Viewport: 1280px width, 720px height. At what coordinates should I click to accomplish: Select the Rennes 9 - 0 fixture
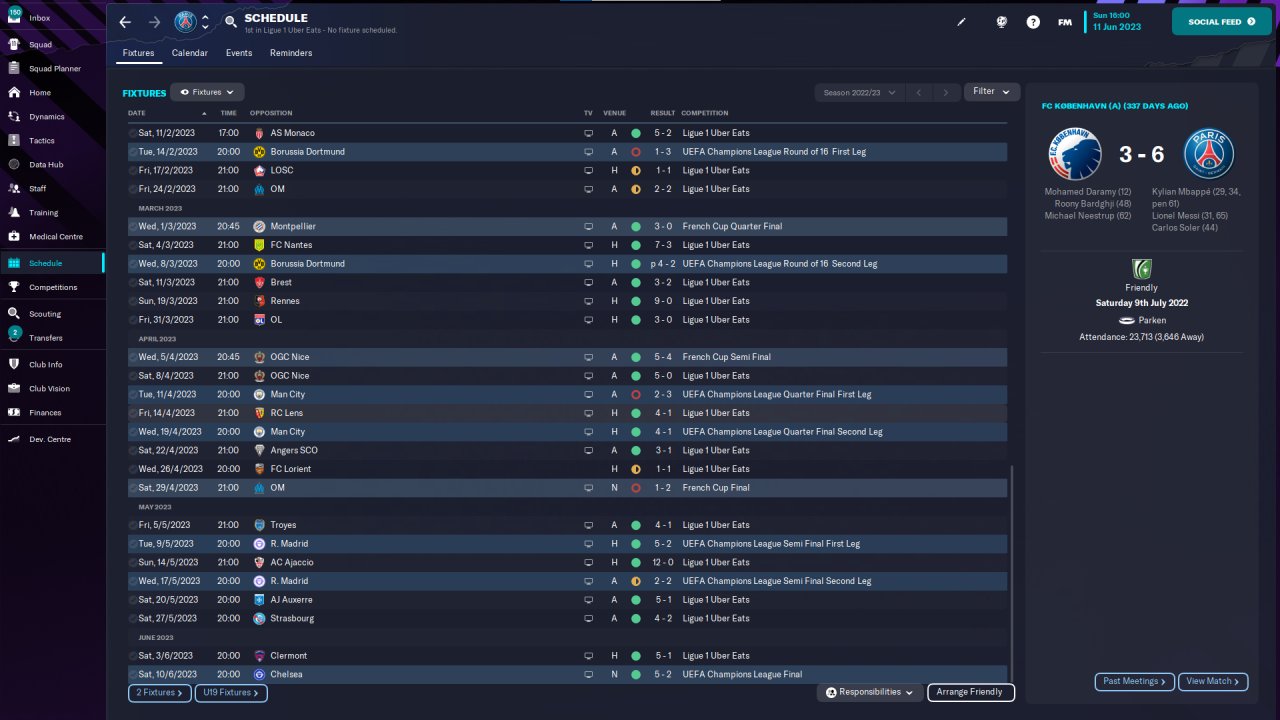567,301
